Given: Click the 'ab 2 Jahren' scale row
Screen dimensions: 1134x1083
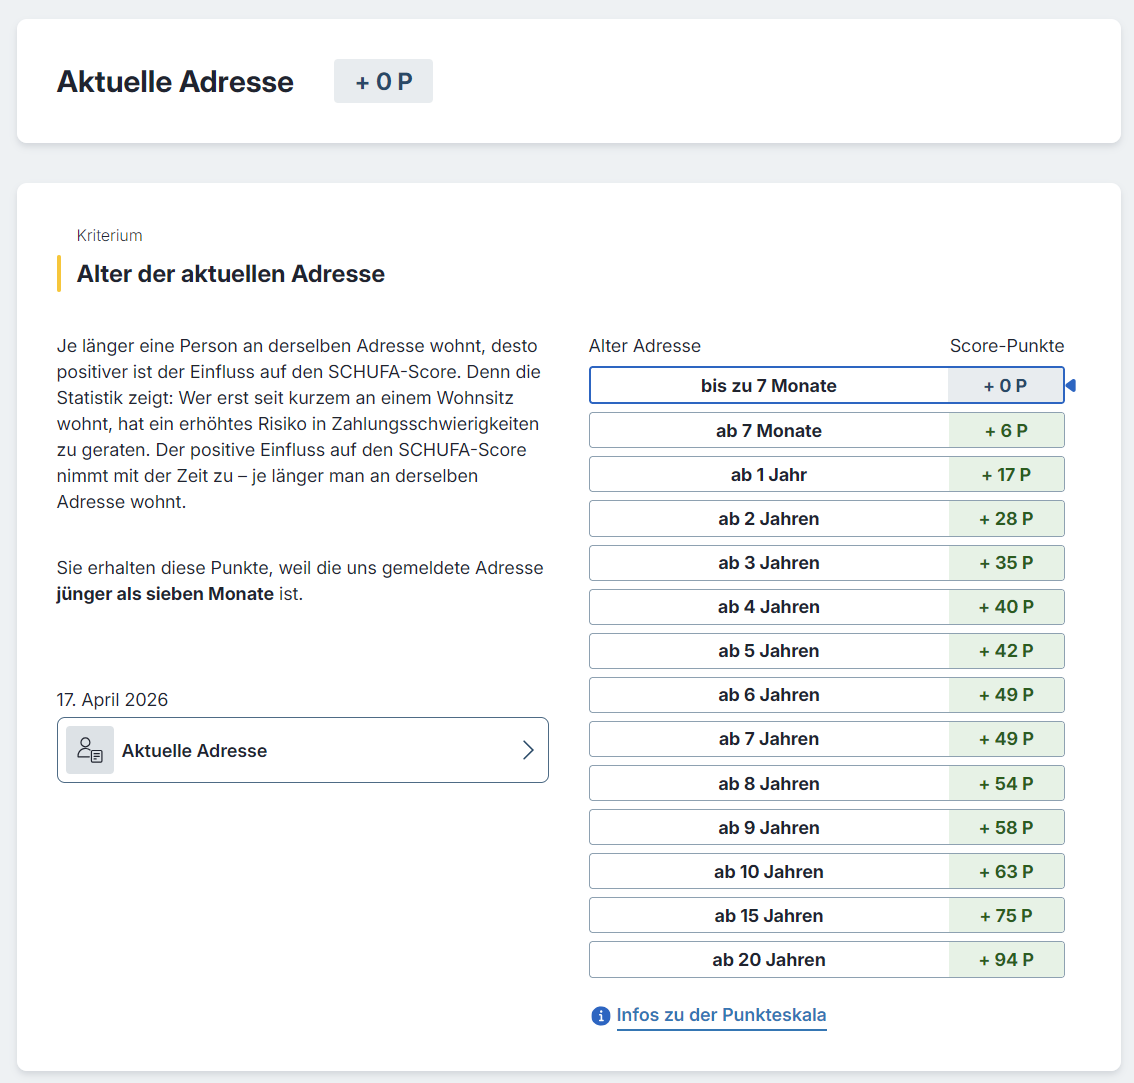Looking at the screenshot, I should (x=768, y=519).
